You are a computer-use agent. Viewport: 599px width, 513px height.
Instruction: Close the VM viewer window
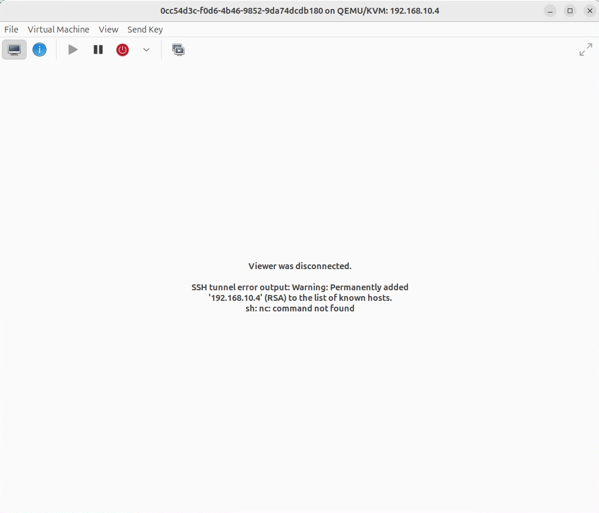pos(589,11)
